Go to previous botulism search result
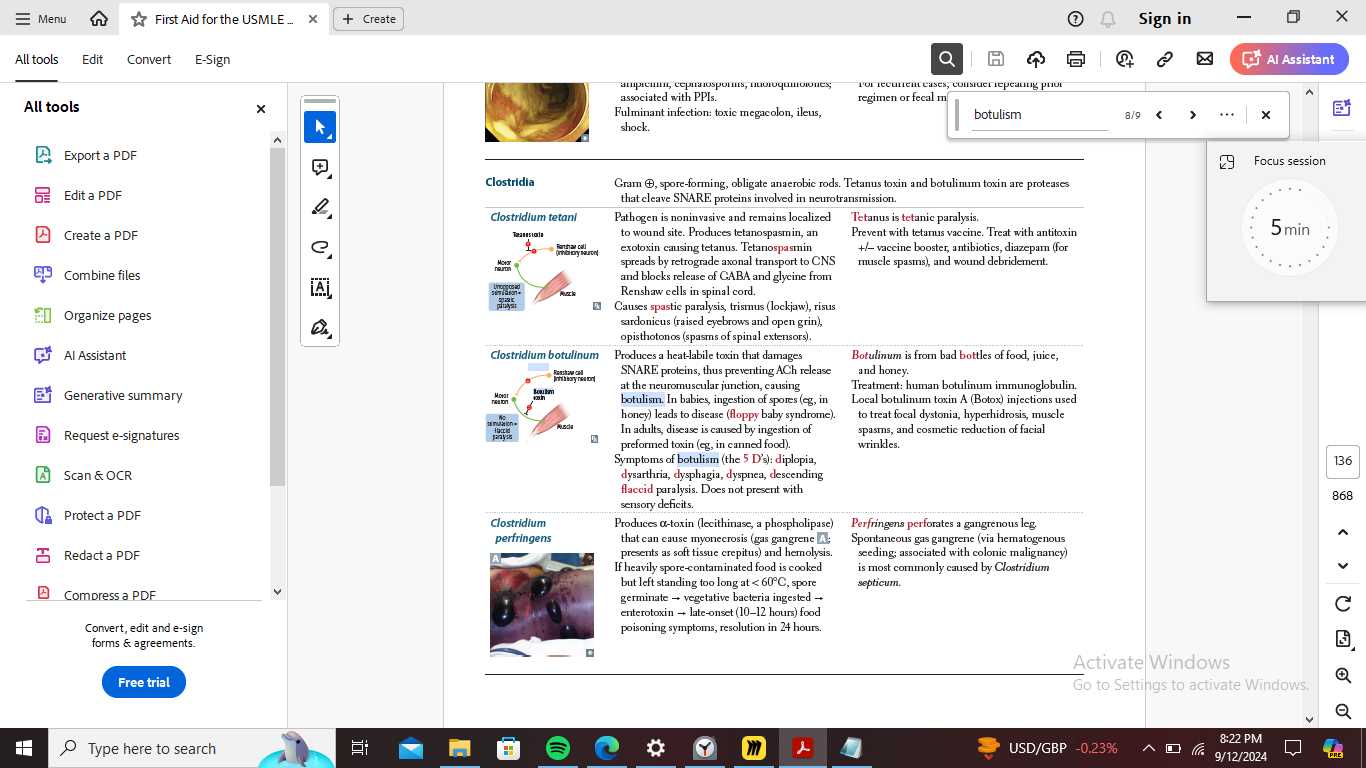This screenshot has width=1366, height=768. pyautogui.click(x=1159, y=115)
